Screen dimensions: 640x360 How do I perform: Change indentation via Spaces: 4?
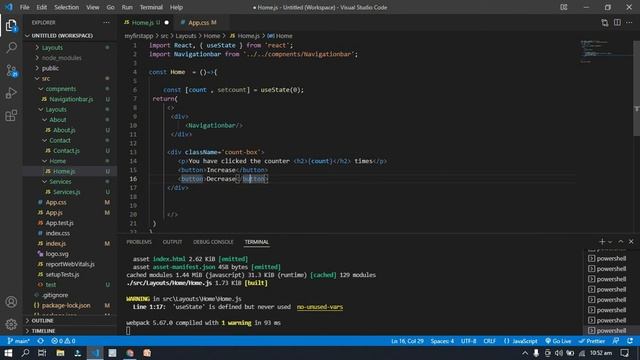442,341
